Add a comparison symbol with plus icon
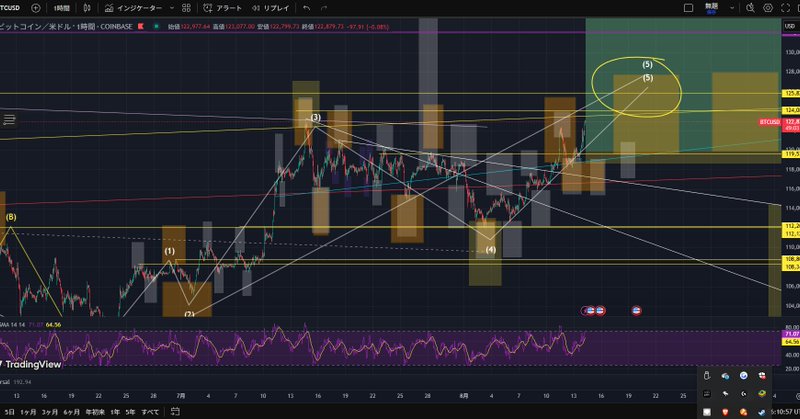Image resolution: width=800 pixels, height=419 pixels. pyautogui.click(x=36, y=8)
